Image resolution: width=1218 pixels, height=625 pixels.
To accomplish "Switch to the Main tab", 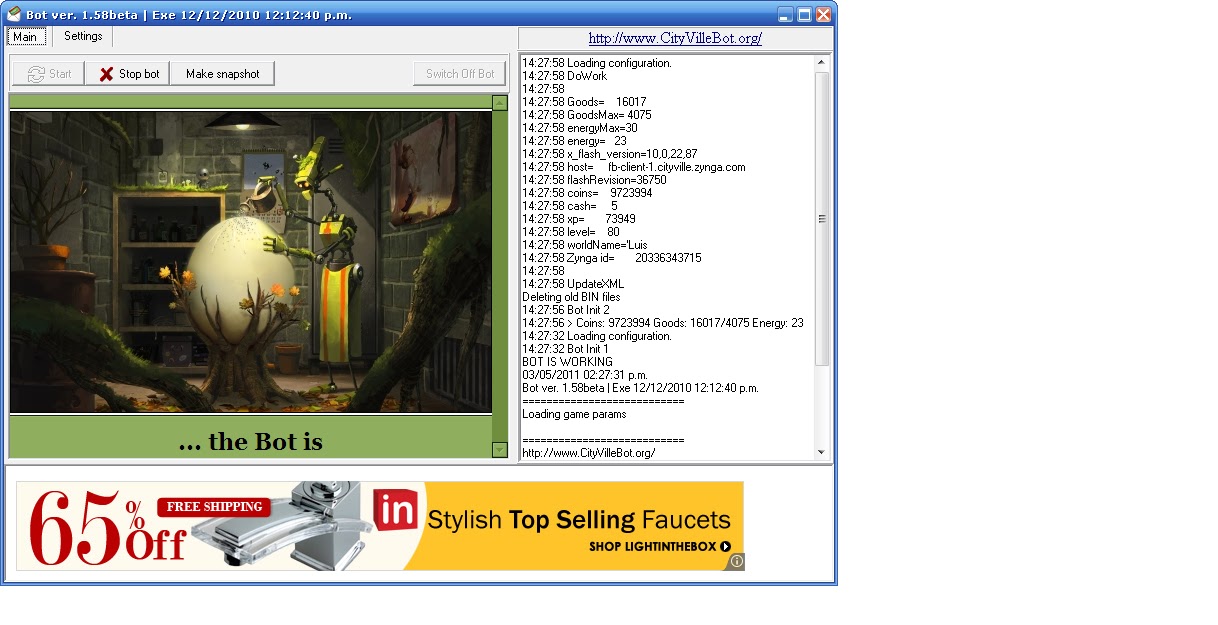I will [26, 37].
